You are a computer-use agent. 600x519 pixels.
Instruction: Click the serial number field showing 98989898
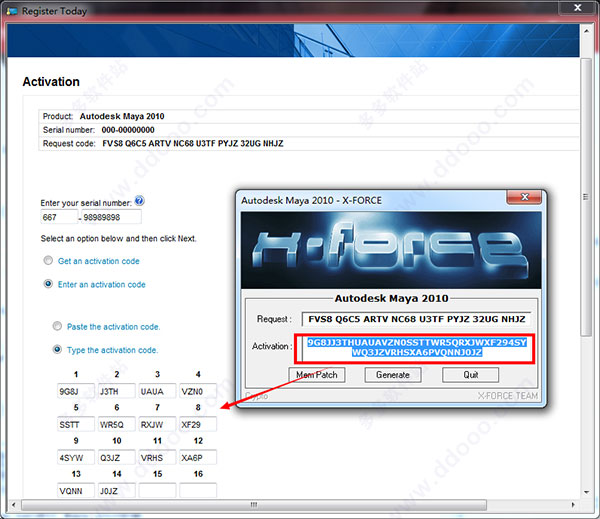pyautogui.click(x=111, y=217)
